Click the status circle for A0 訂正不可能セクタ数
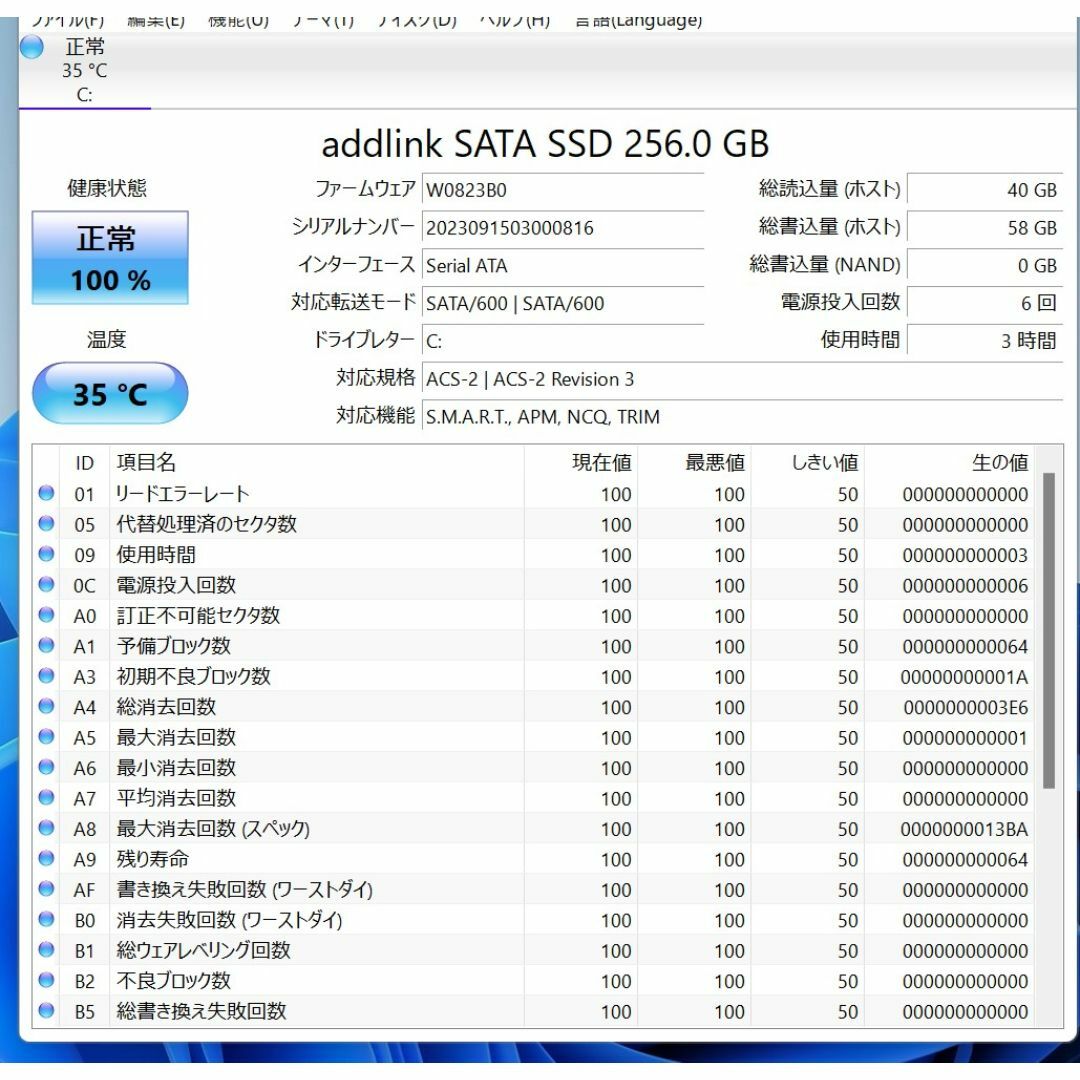 [x=46, y=614]
